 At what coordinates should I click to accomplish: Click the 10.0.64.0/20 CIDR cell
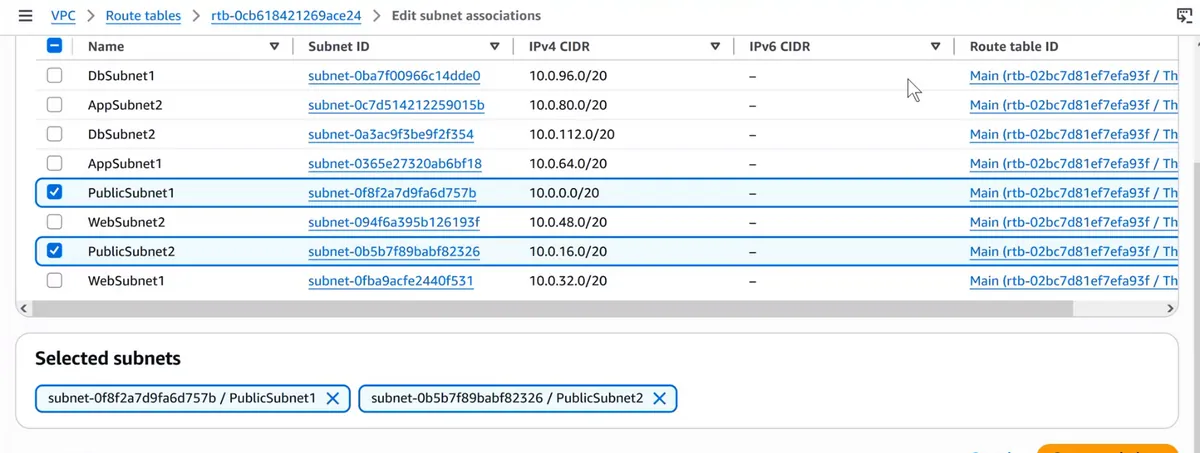pyautogui.click(x=566, y=163)
